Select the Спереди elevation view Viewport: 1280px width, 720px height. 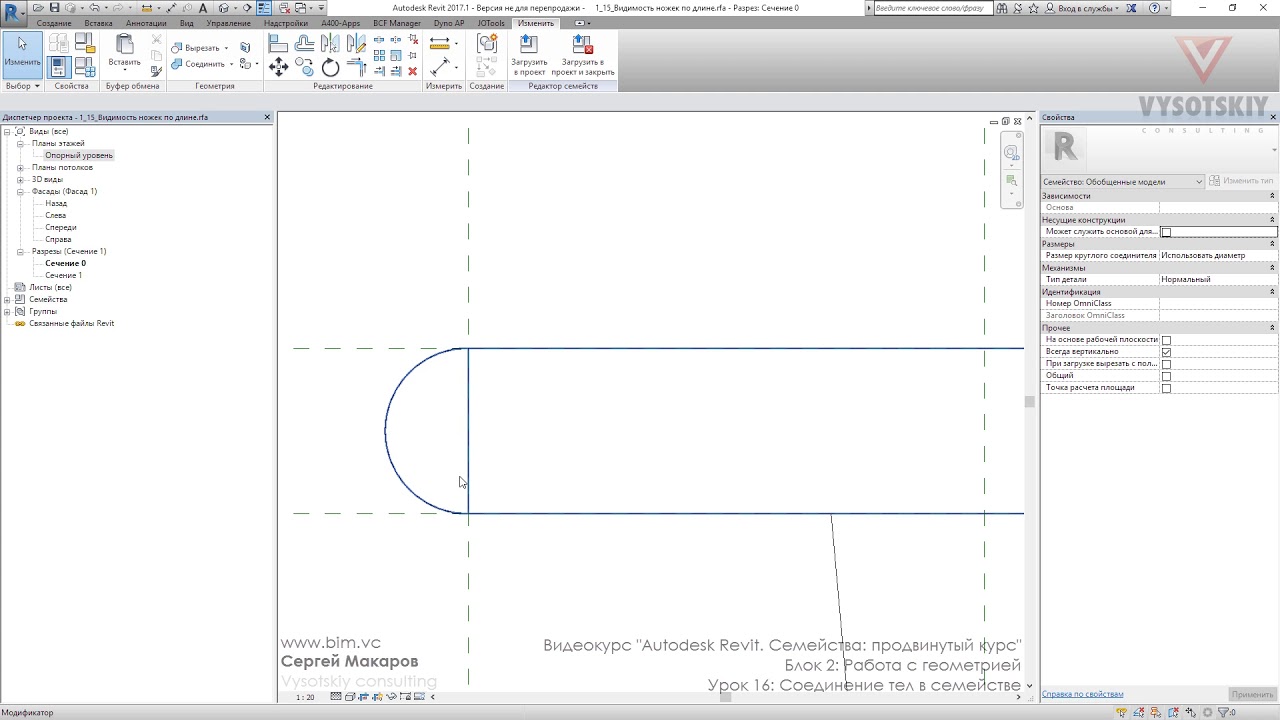pos(60,228)
